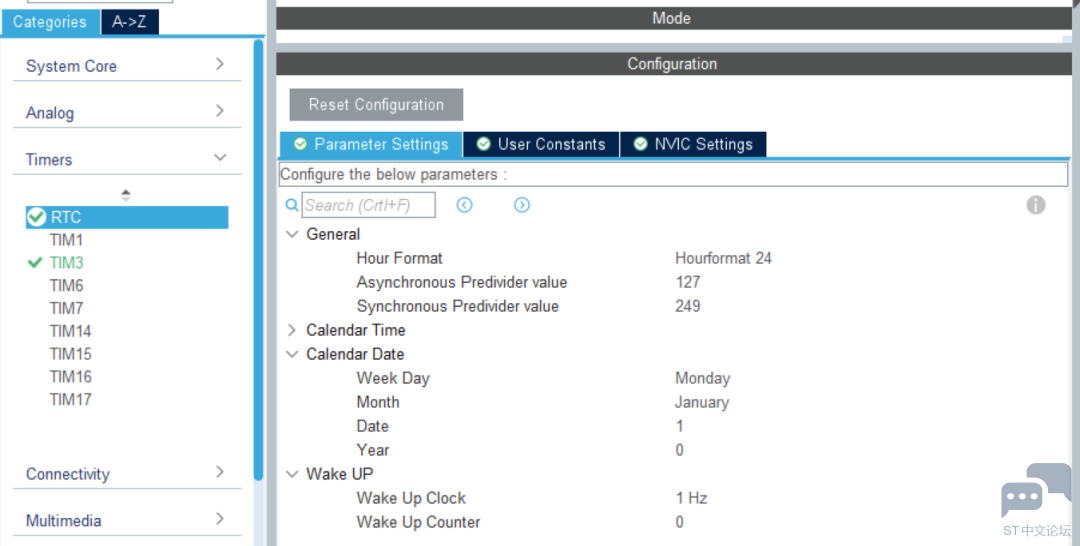1080x546 pixels.
Task: Click the Reset Configuration button
Action: [376, 105]
